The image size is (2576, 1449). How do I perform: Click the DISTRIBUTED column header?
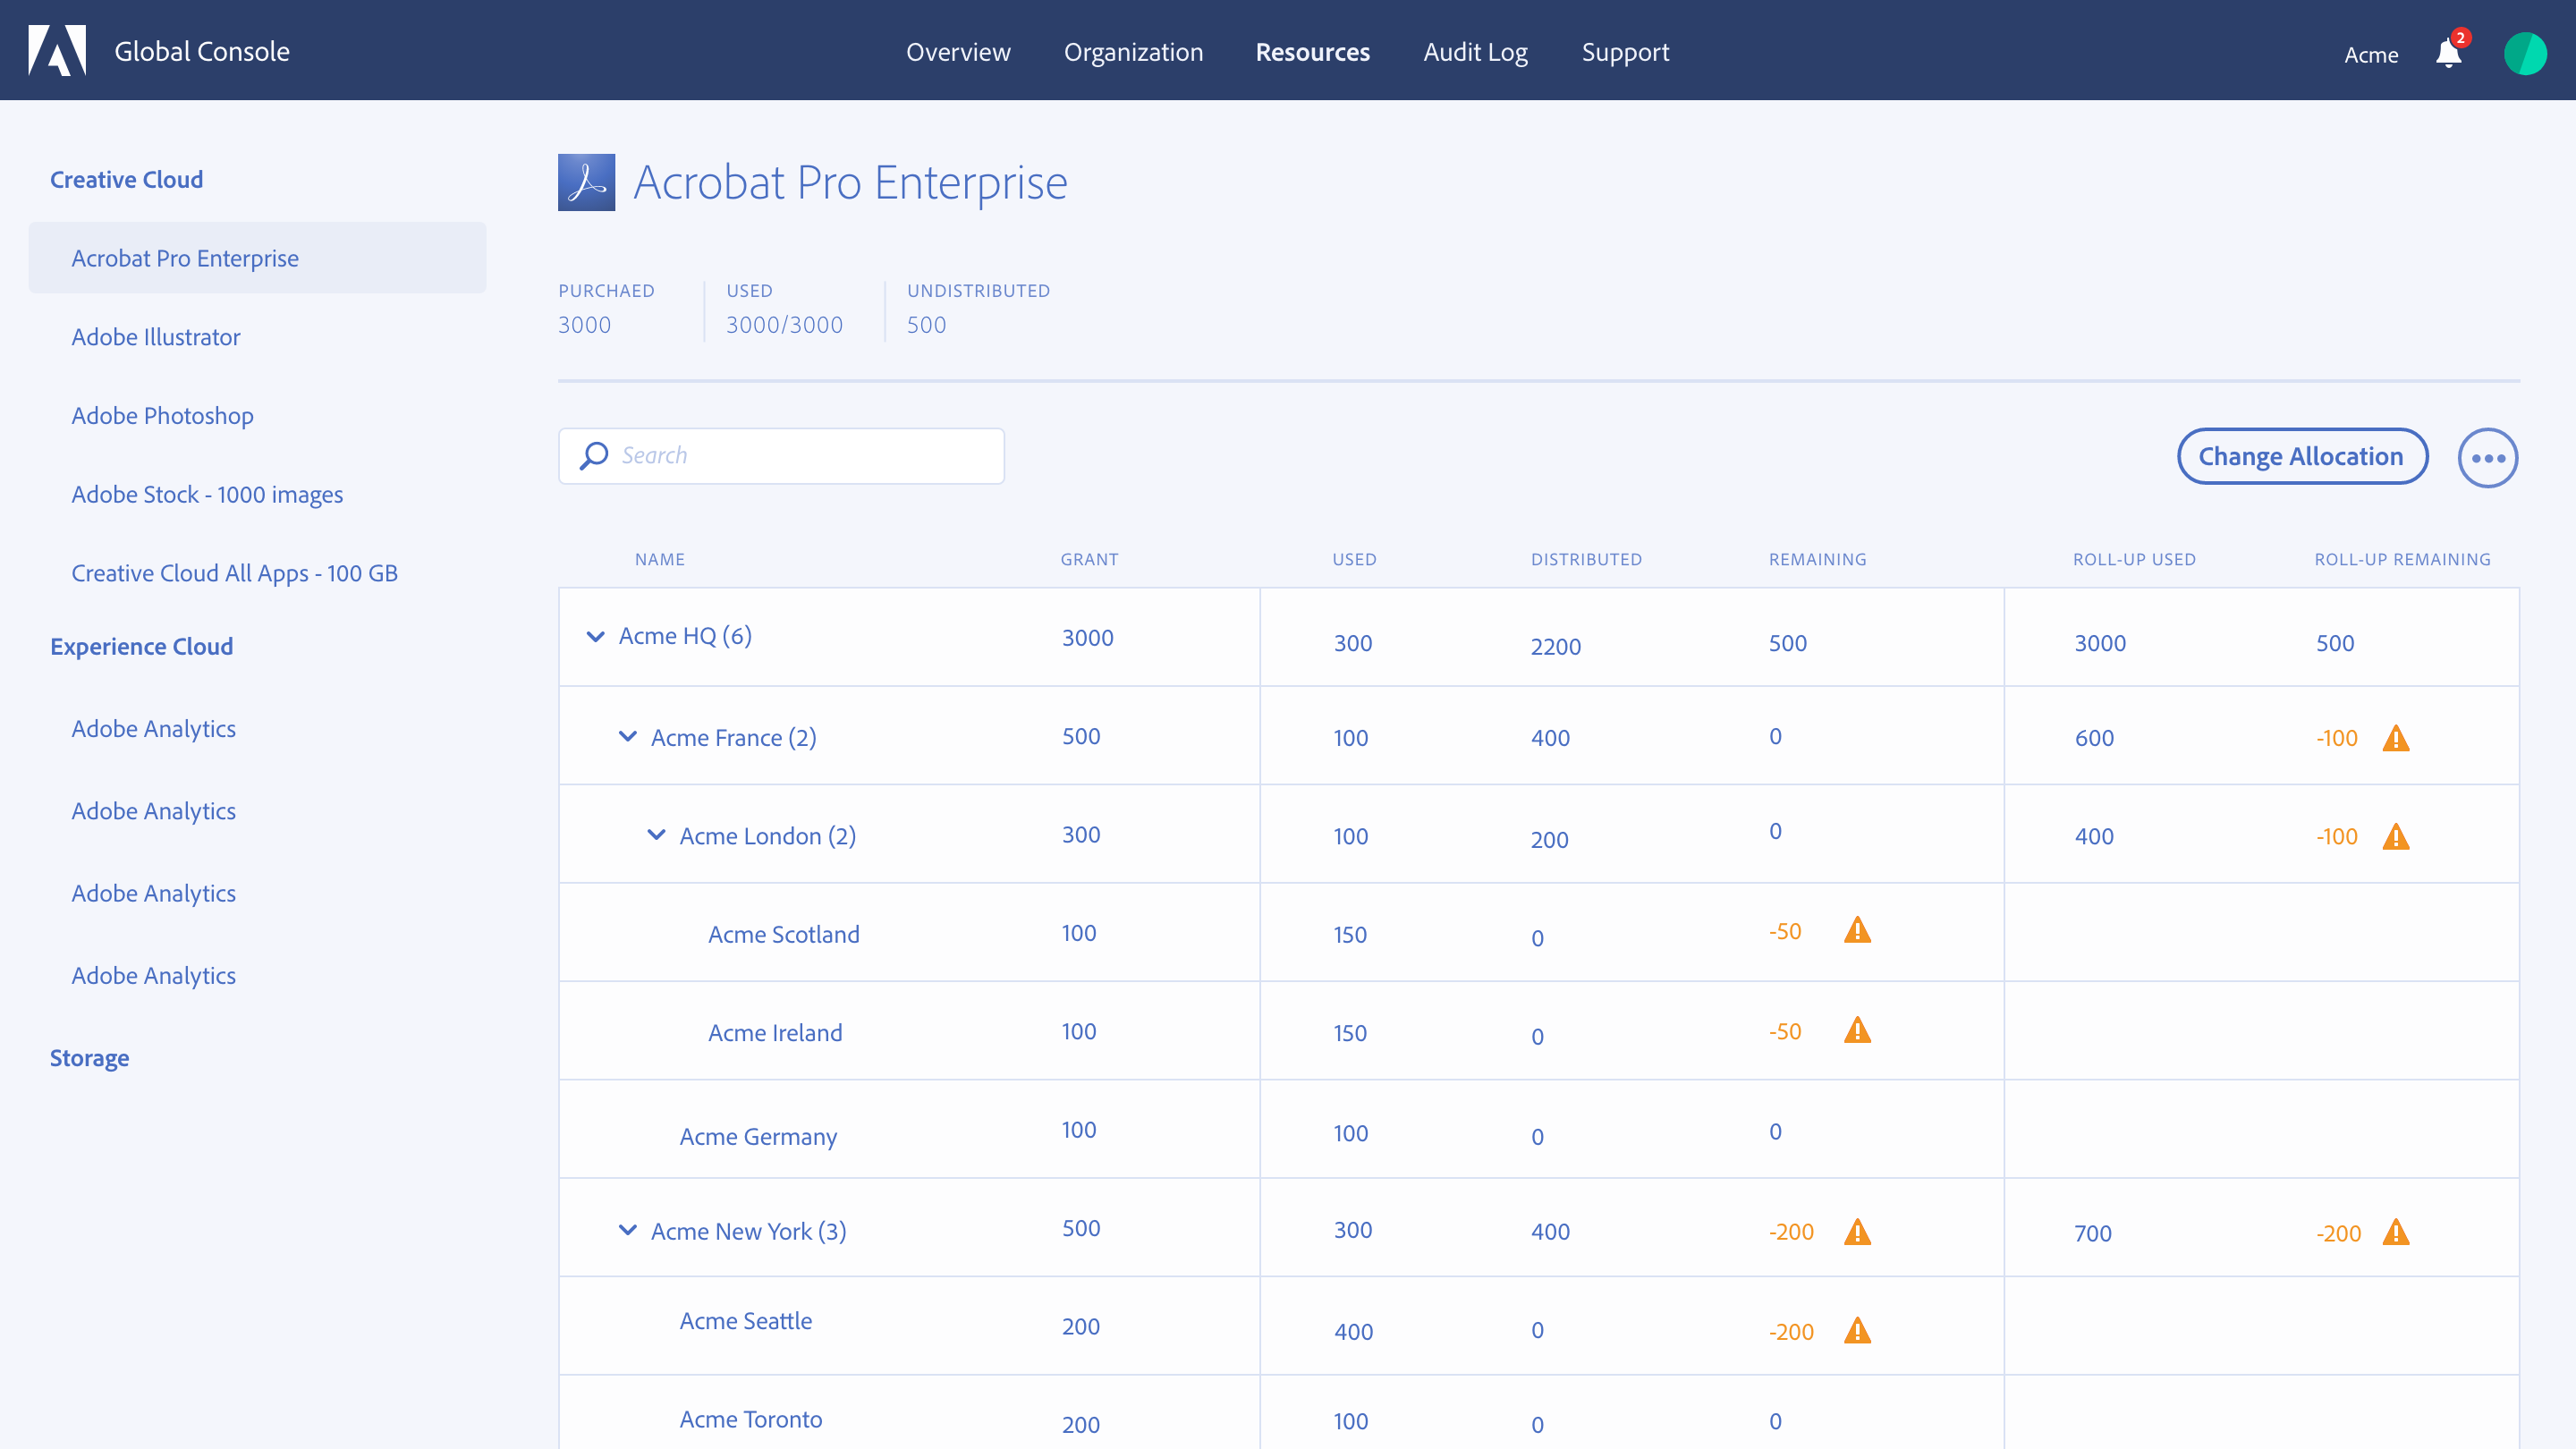click(x=1587, y=560)
